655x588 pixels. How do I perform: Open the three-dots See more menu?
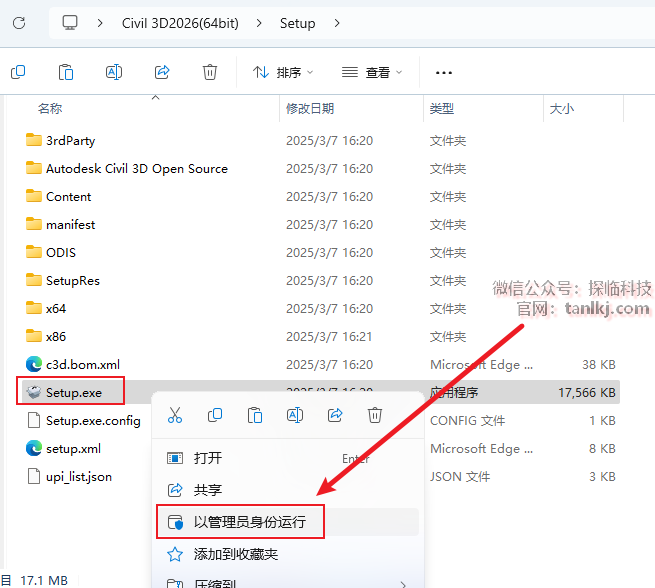pos(444,73)
